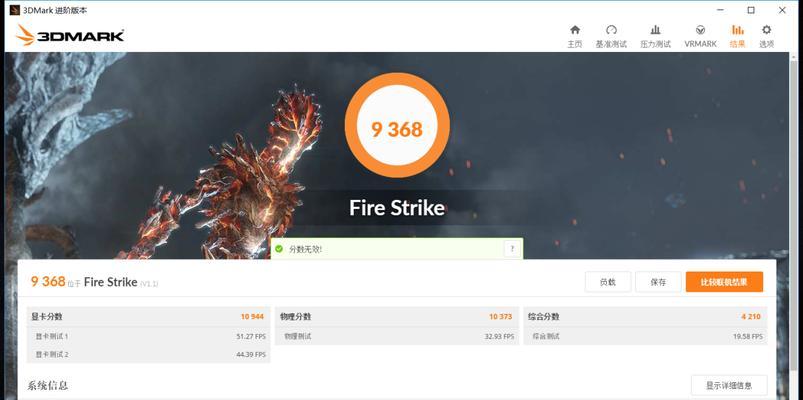
Task: Click the 3DMark logo
Action: click(x=70, y=35)
